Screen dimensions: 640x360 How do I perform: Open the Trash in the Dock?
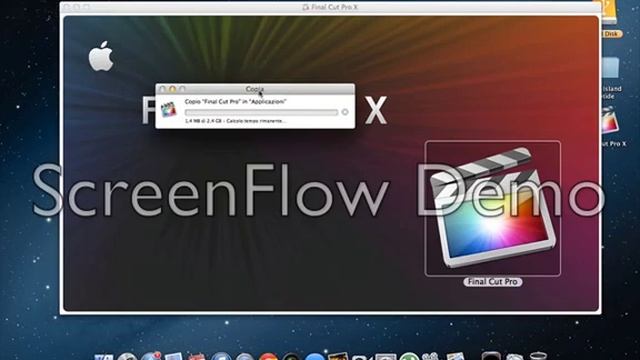pos(538,356)
